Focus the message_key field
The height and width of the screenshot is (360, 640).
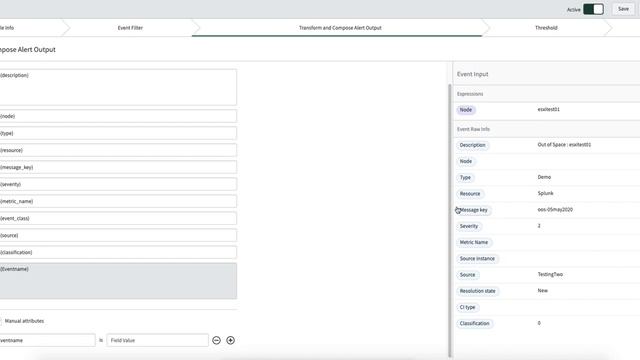118,167
